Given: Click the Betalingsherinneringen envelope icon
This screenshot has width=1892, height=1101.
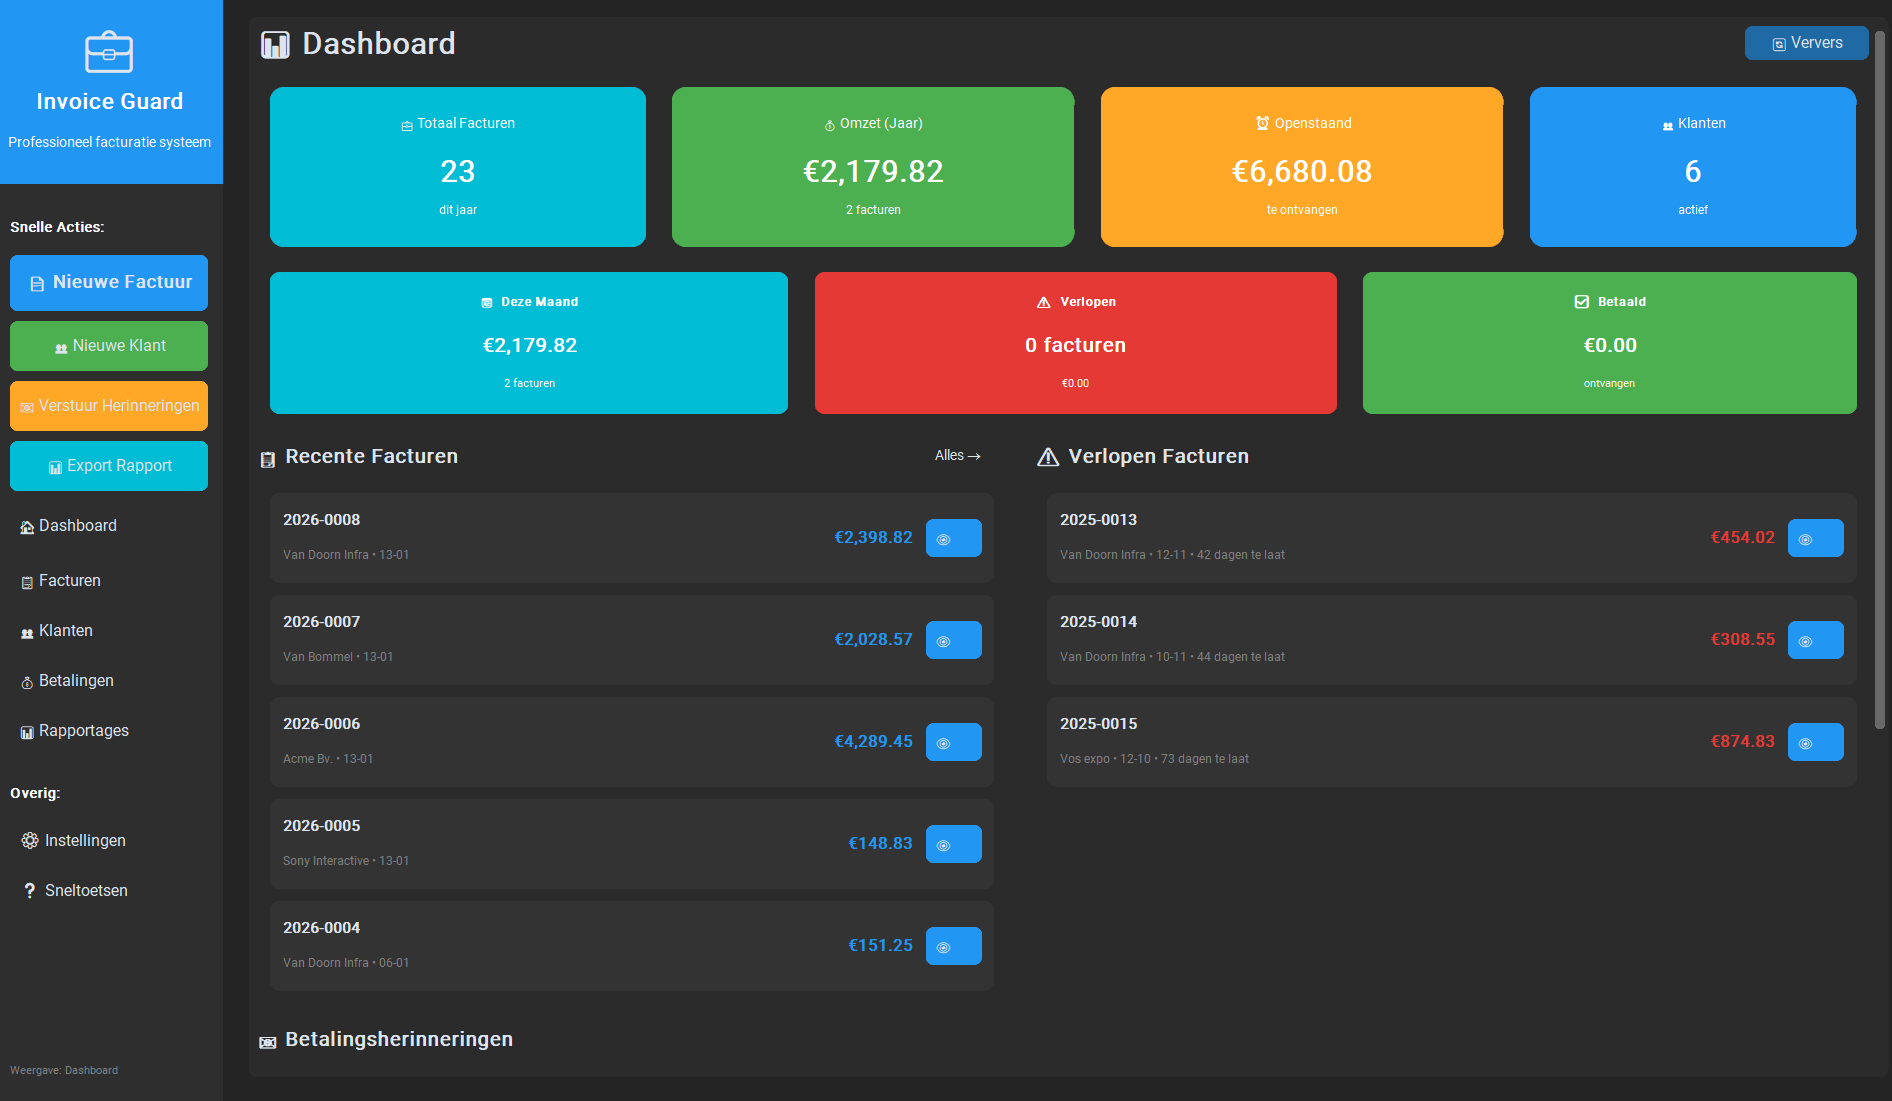Looking at the screenshot, I should [x=268, y=1042].
